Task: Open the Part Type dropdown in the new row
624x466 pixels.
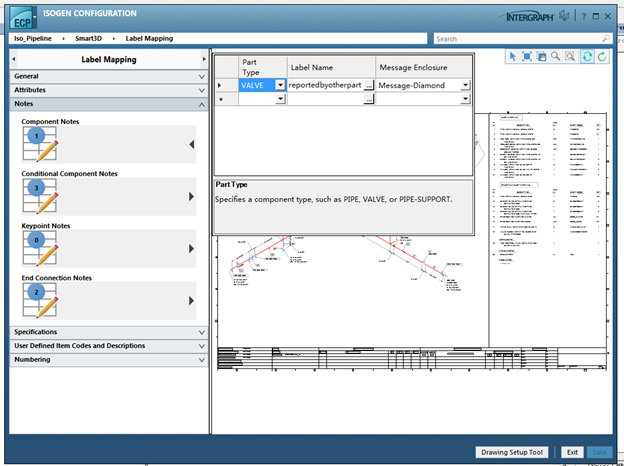Action: (x=280, y=99)
